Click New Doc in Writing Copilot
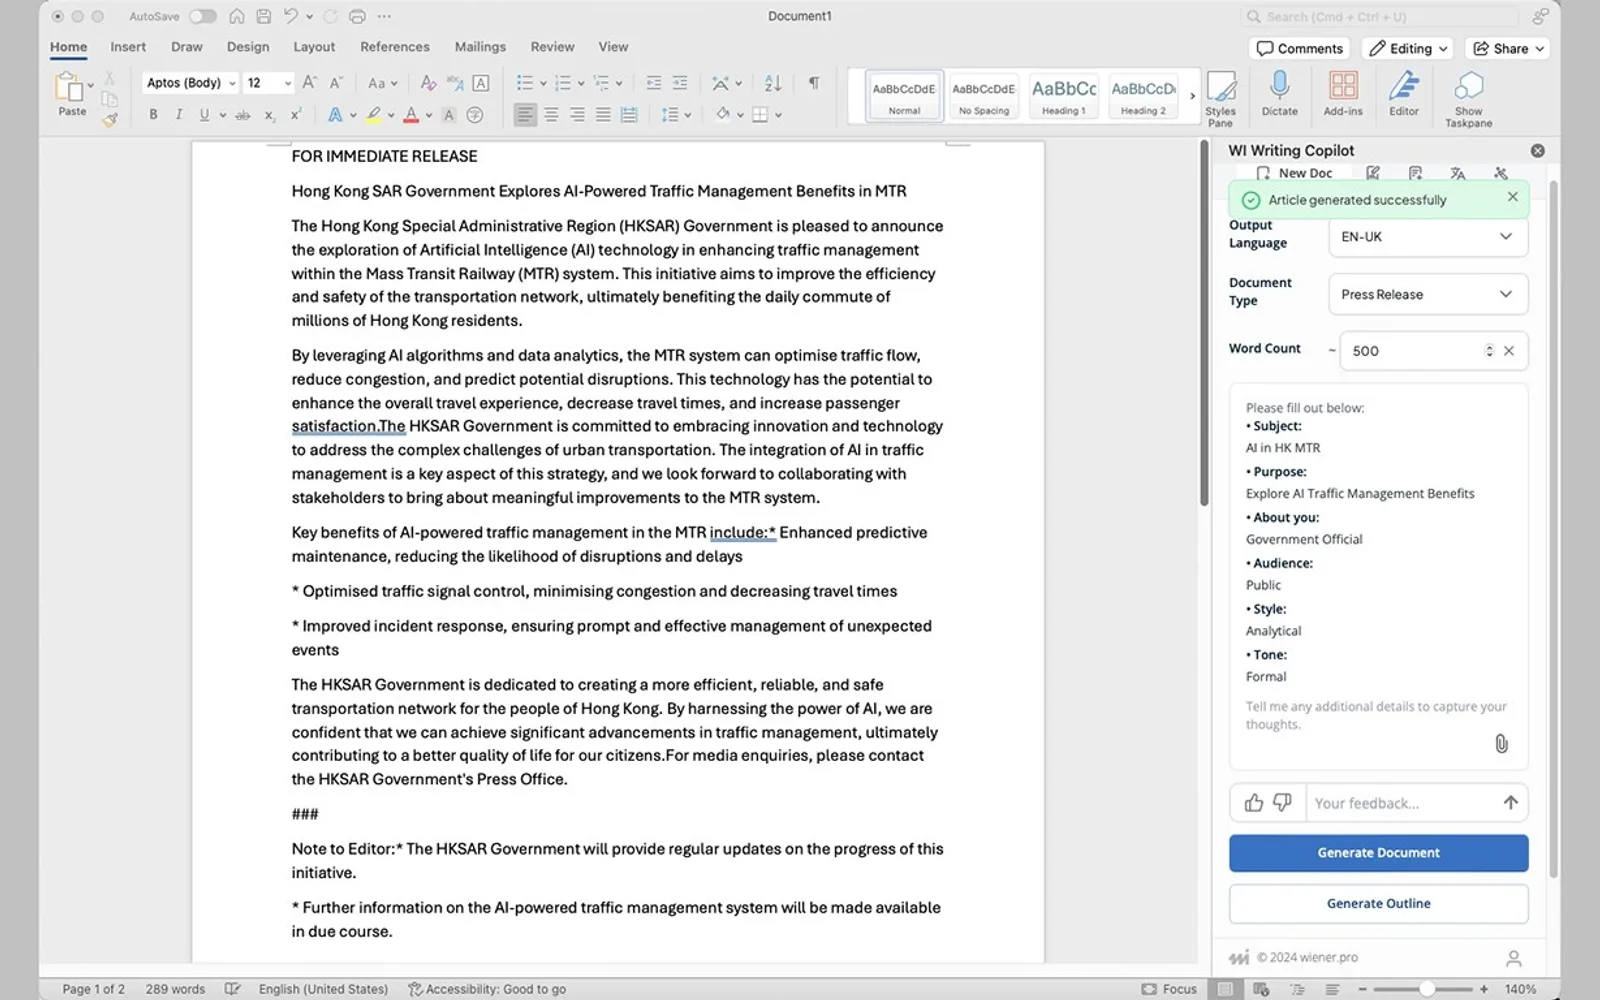 click(1295, 173)
